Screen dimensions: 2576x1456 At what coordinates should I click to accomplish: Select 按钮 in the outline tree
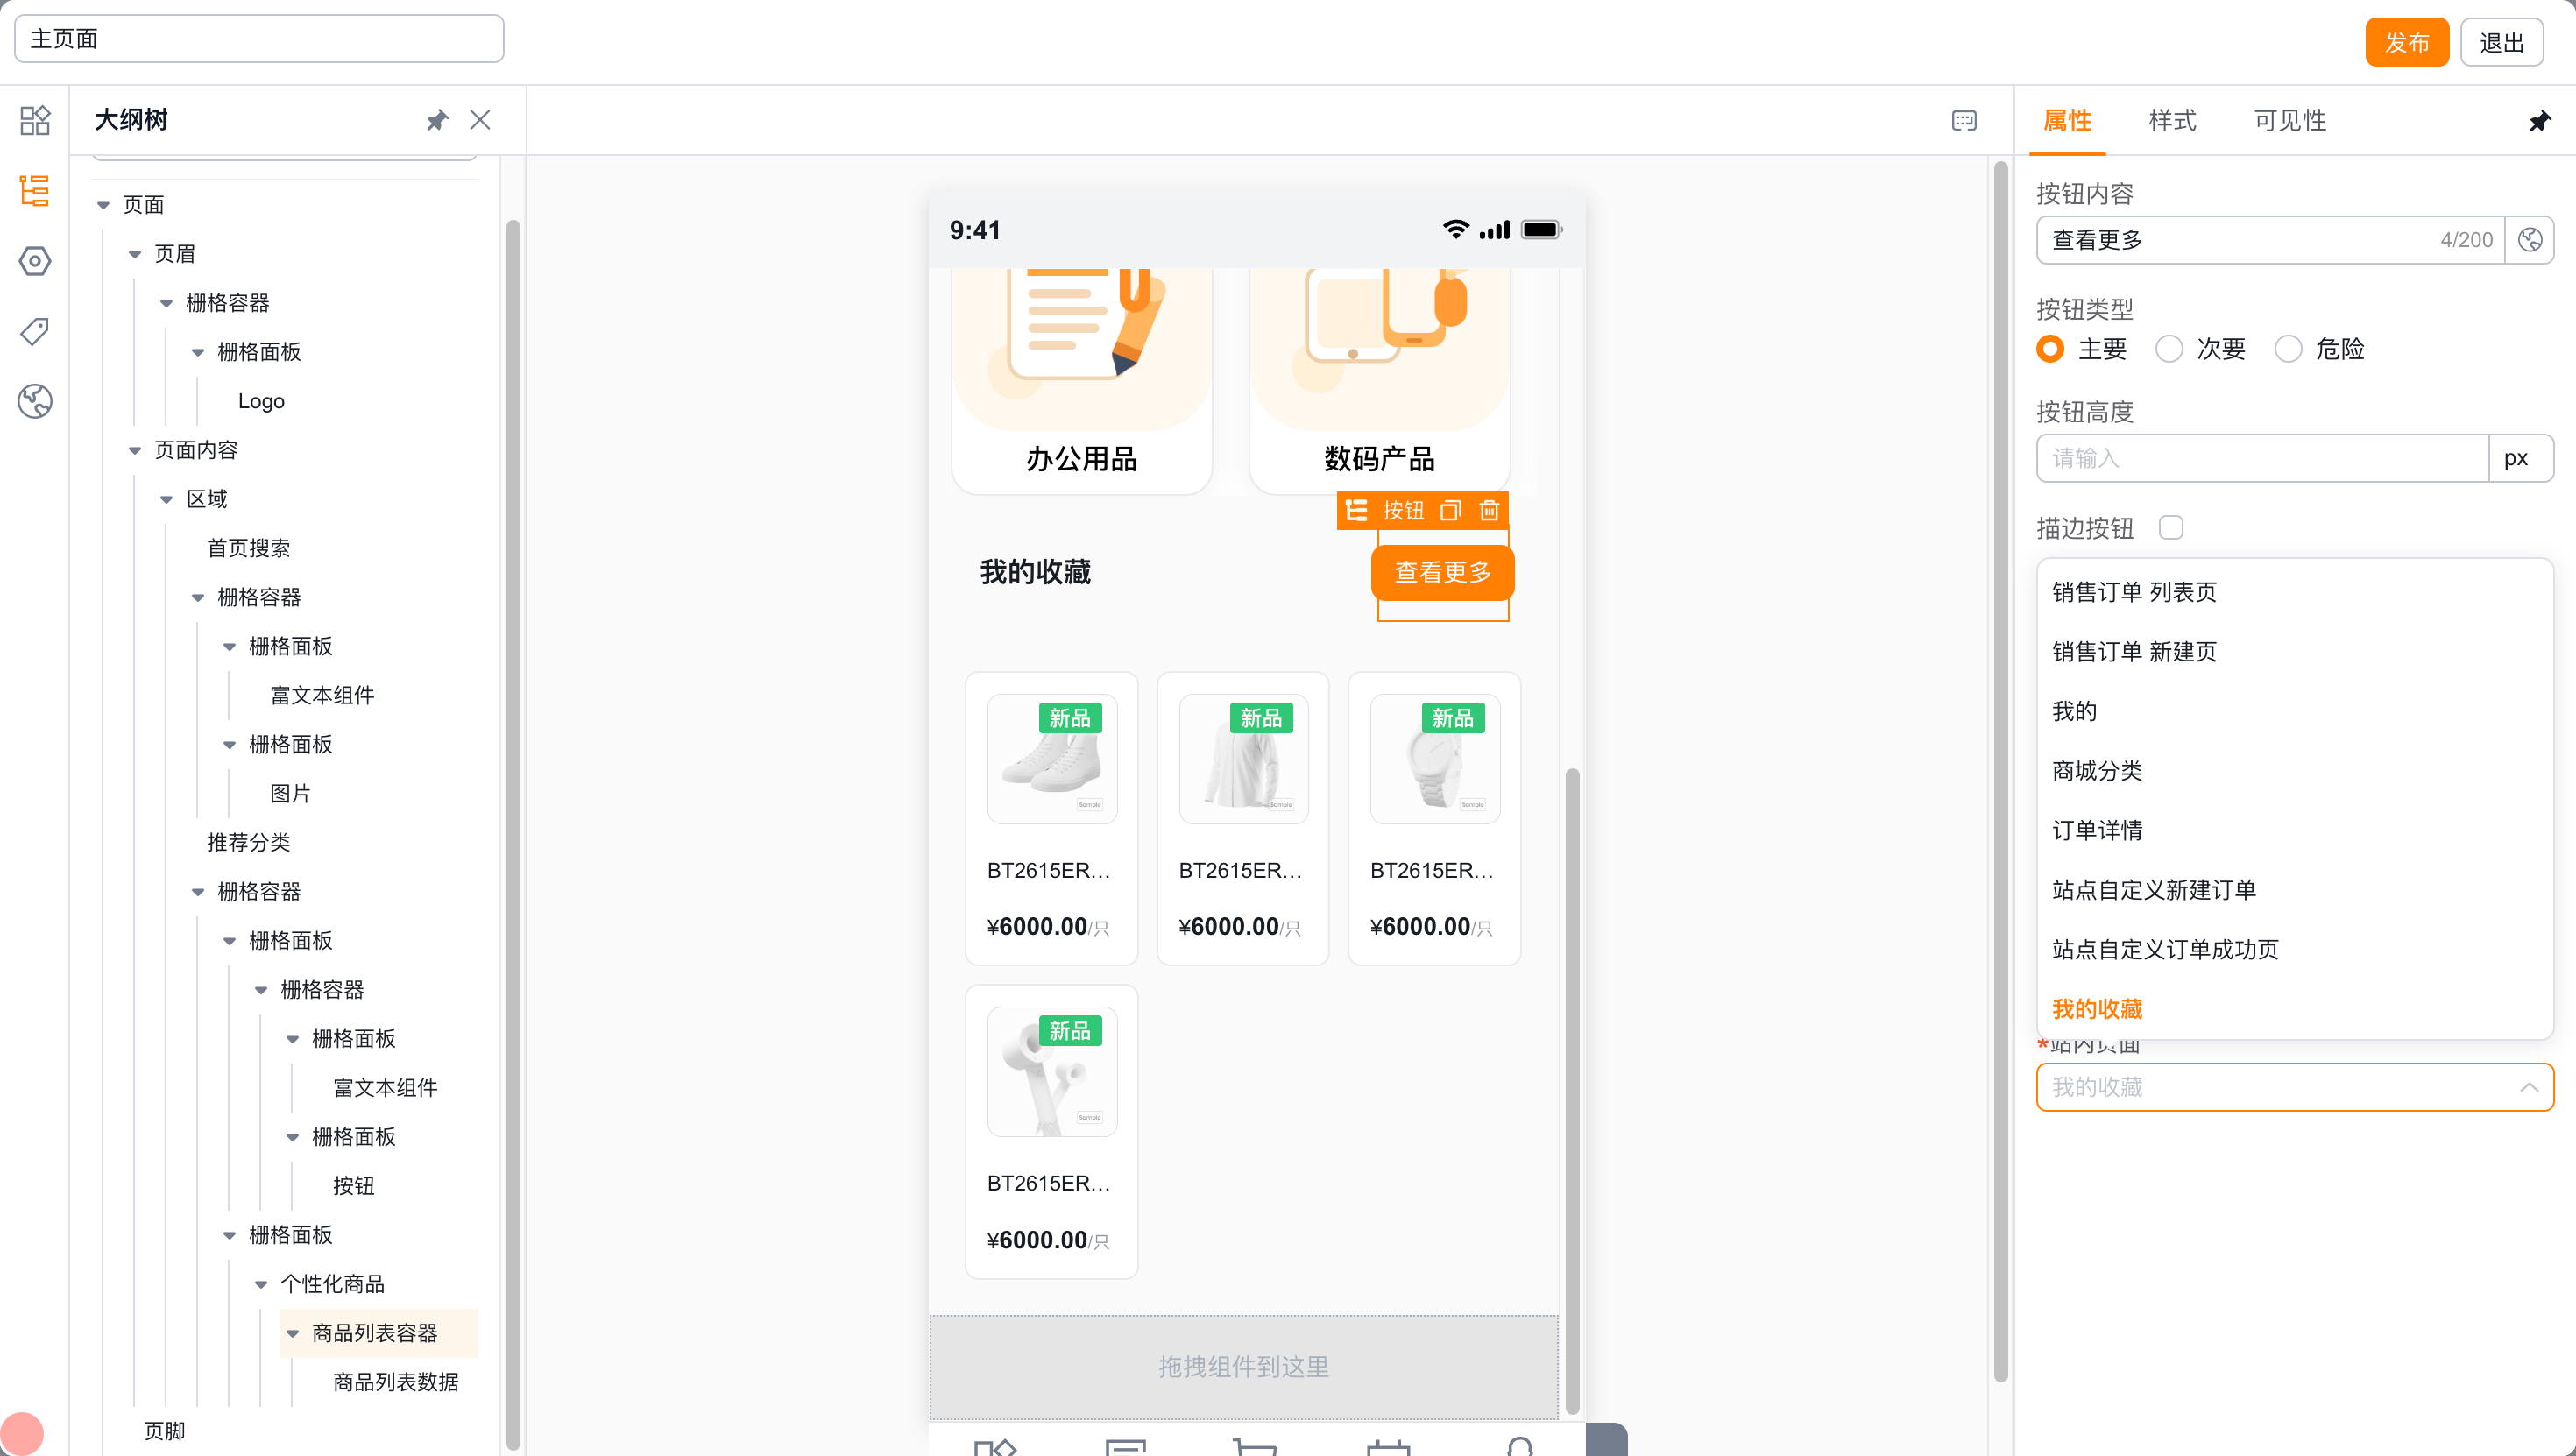(x=353, y=1186)
